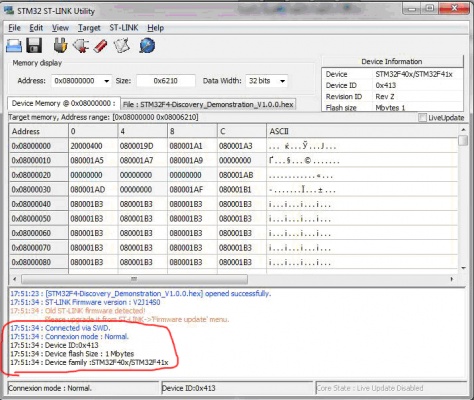Open the View menu
This screenshot has height=400, width=474.
point(60,28)
